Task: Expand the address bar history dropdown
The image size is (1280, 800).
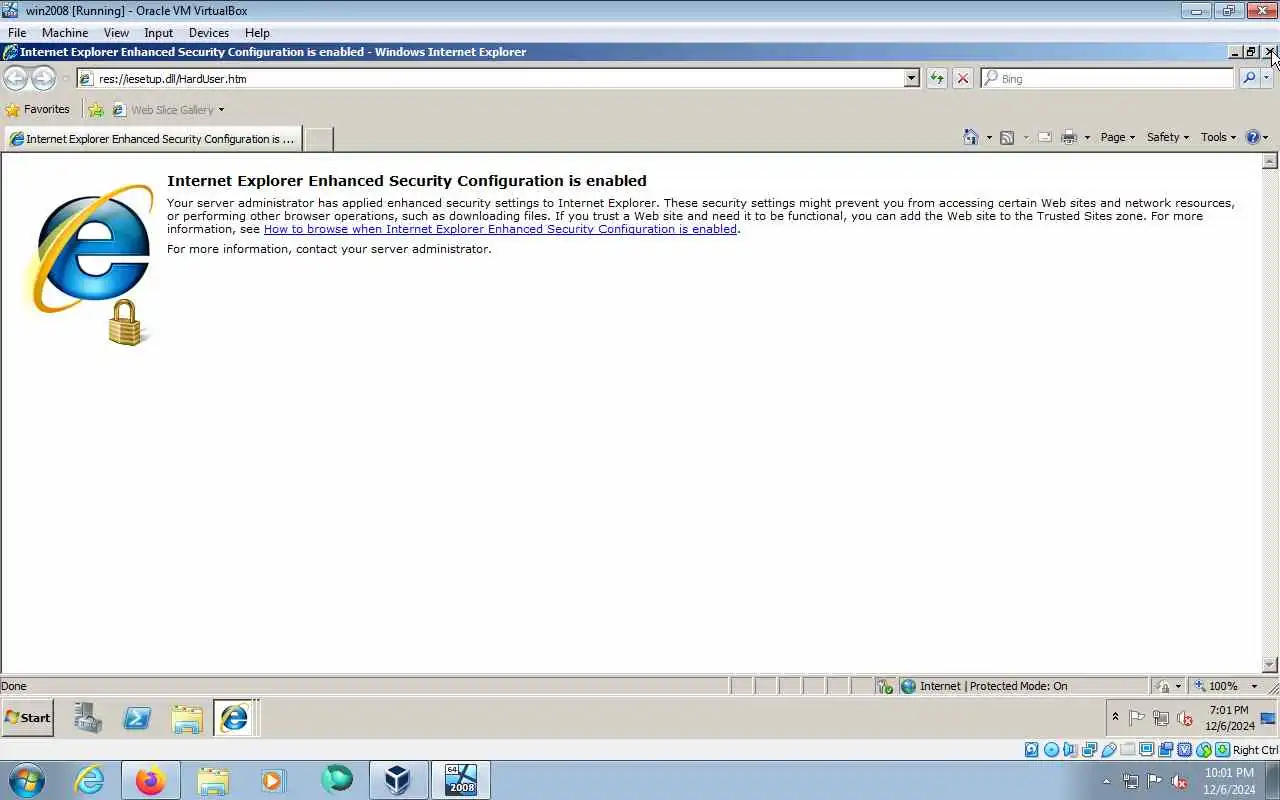Action: point(911,78)
